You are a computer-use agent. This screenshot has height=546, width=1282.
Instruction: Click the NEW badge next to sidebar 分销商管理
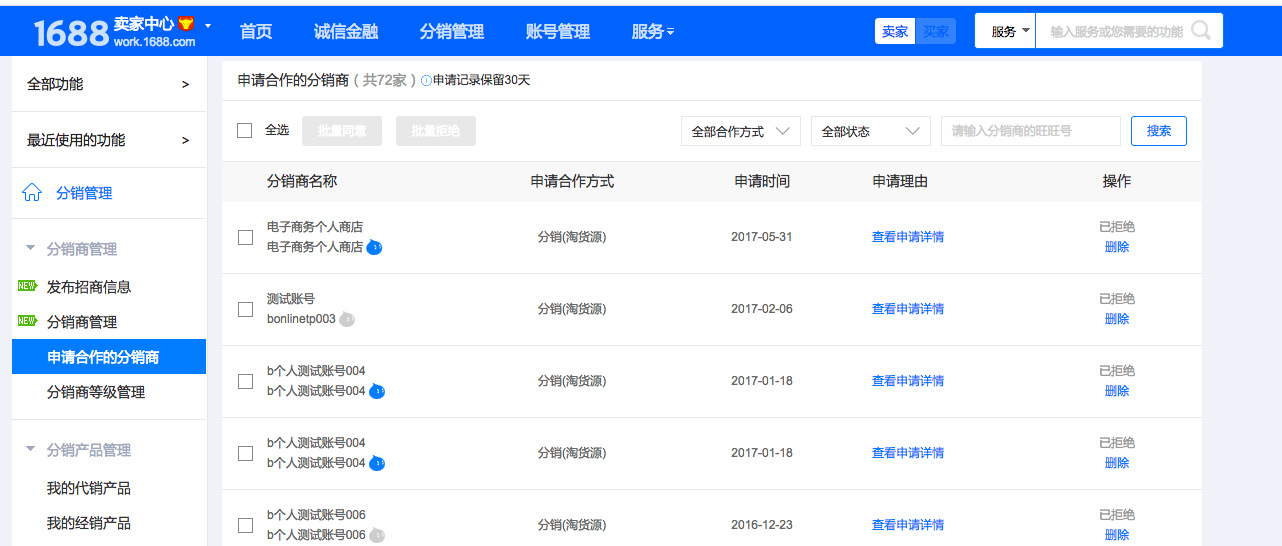[x=27, y=321]
